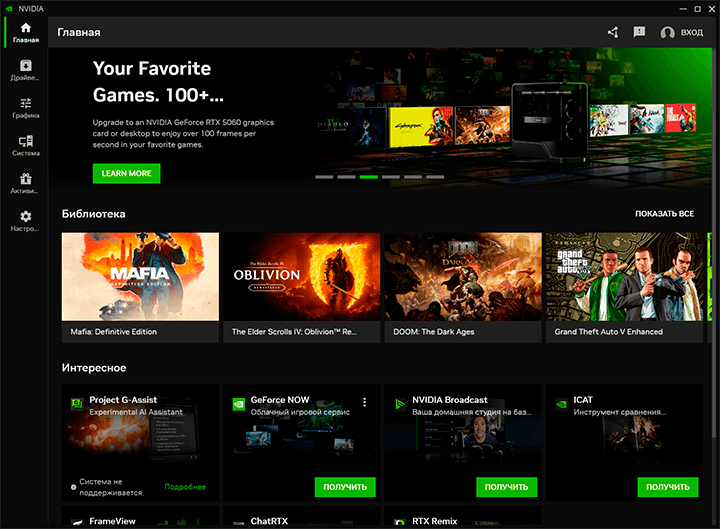Click the Интересное section heading

(x=94, y=368)
